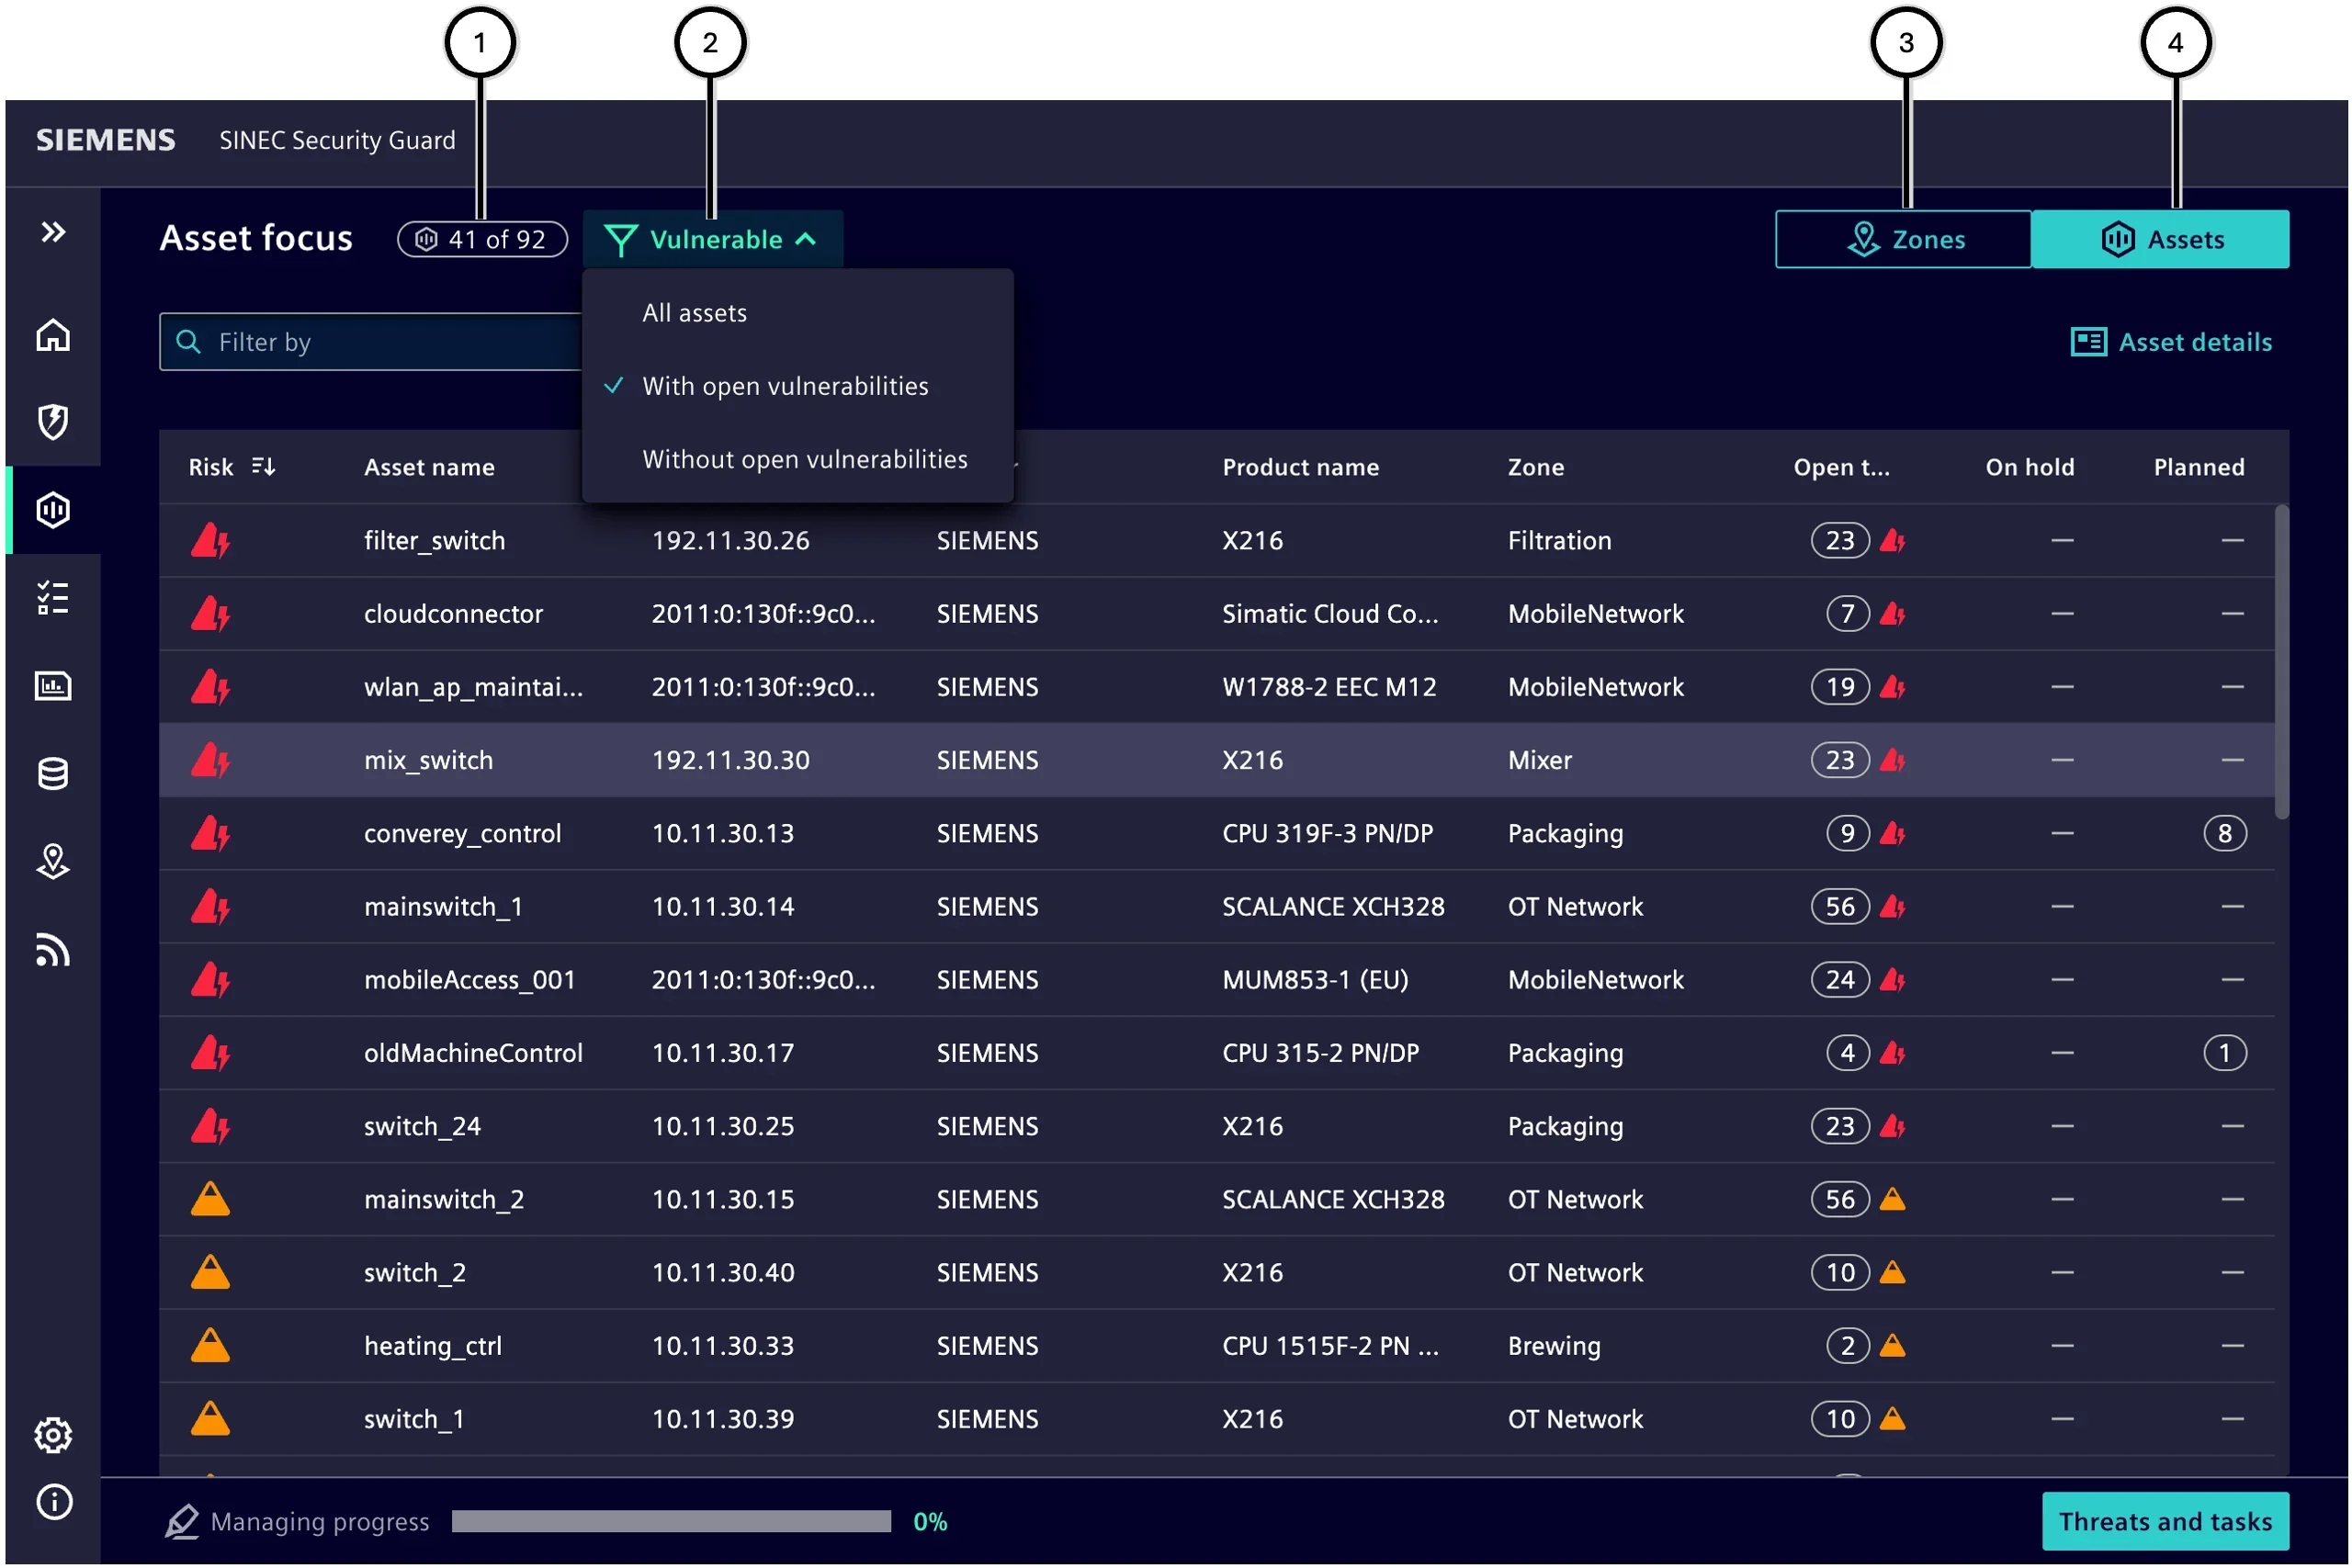The image size is (2352, 1568).
Task: Click the 1 planned badge for oldMachineControl
Action: tap(2224, 1053)
